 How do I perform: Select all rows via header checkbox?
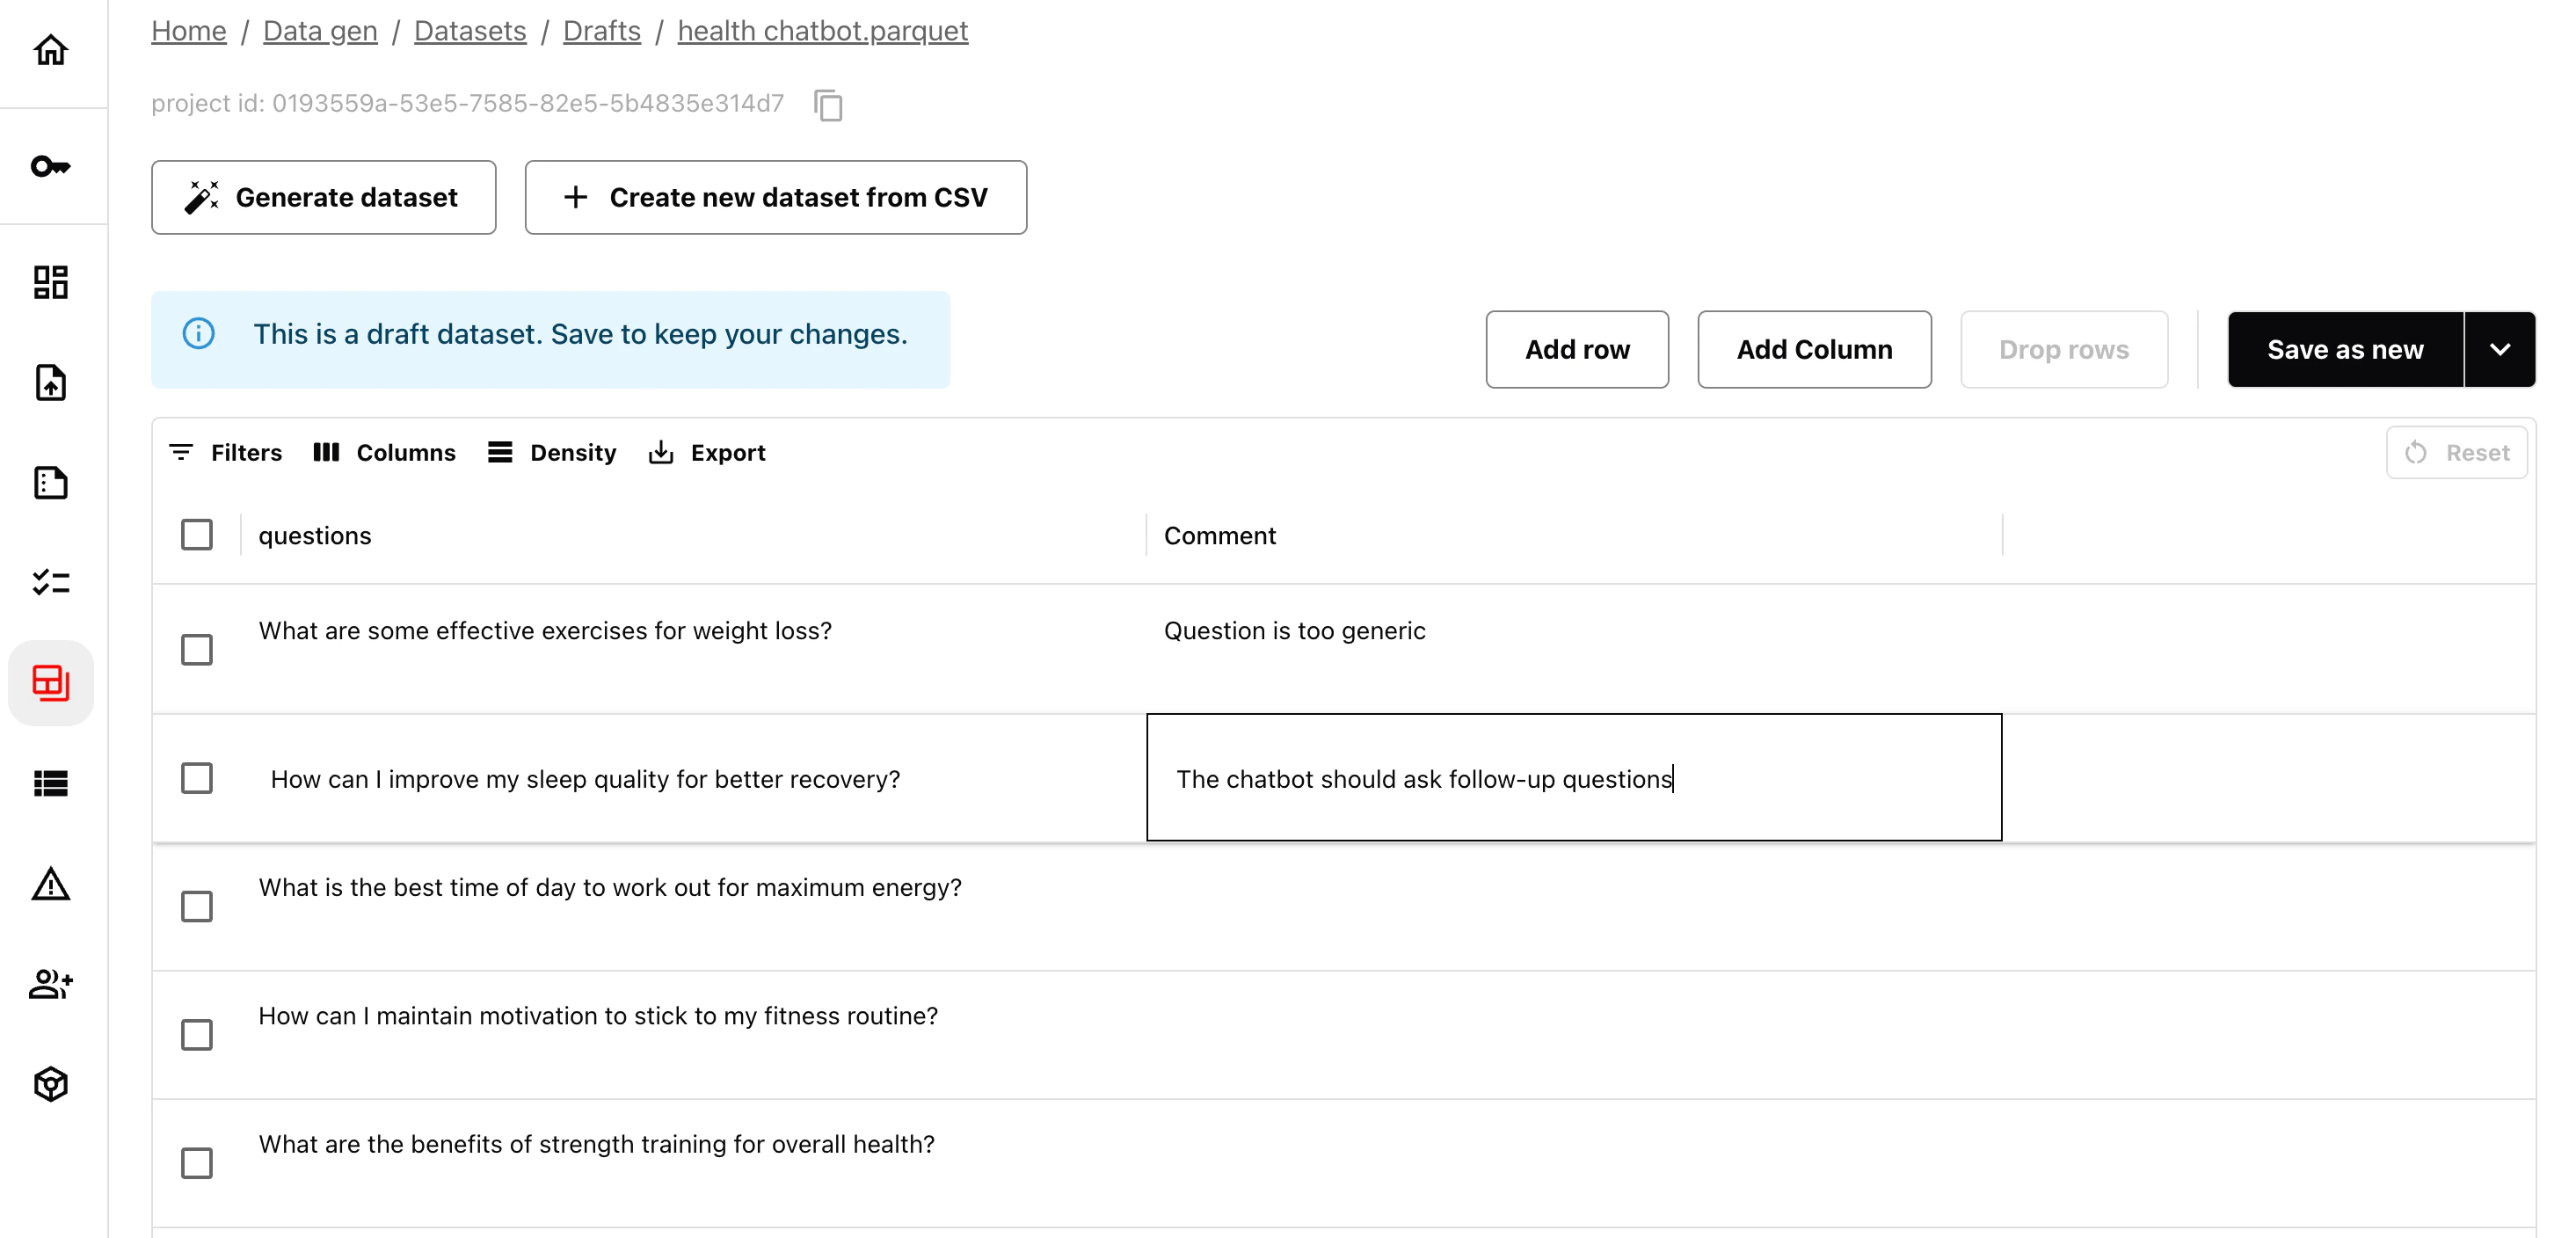point(197,535)
